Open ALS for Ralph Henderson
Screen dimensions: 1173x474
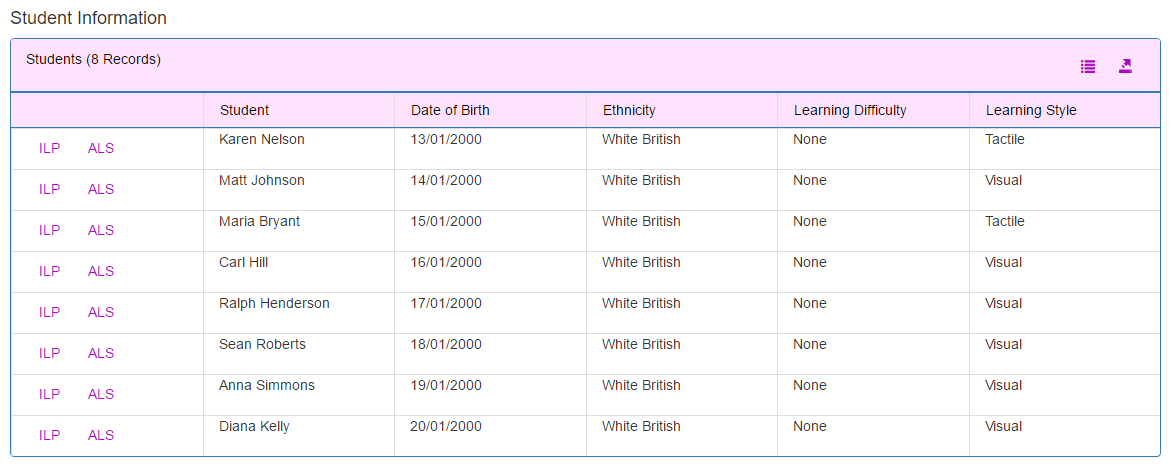tap(101, 313)
